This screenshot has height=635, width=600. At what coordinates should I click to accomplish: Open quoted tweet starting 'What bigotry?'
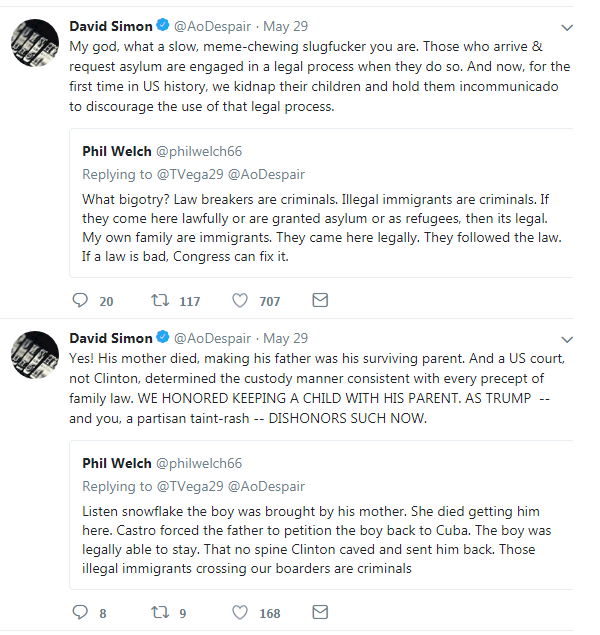click(321, 203)
